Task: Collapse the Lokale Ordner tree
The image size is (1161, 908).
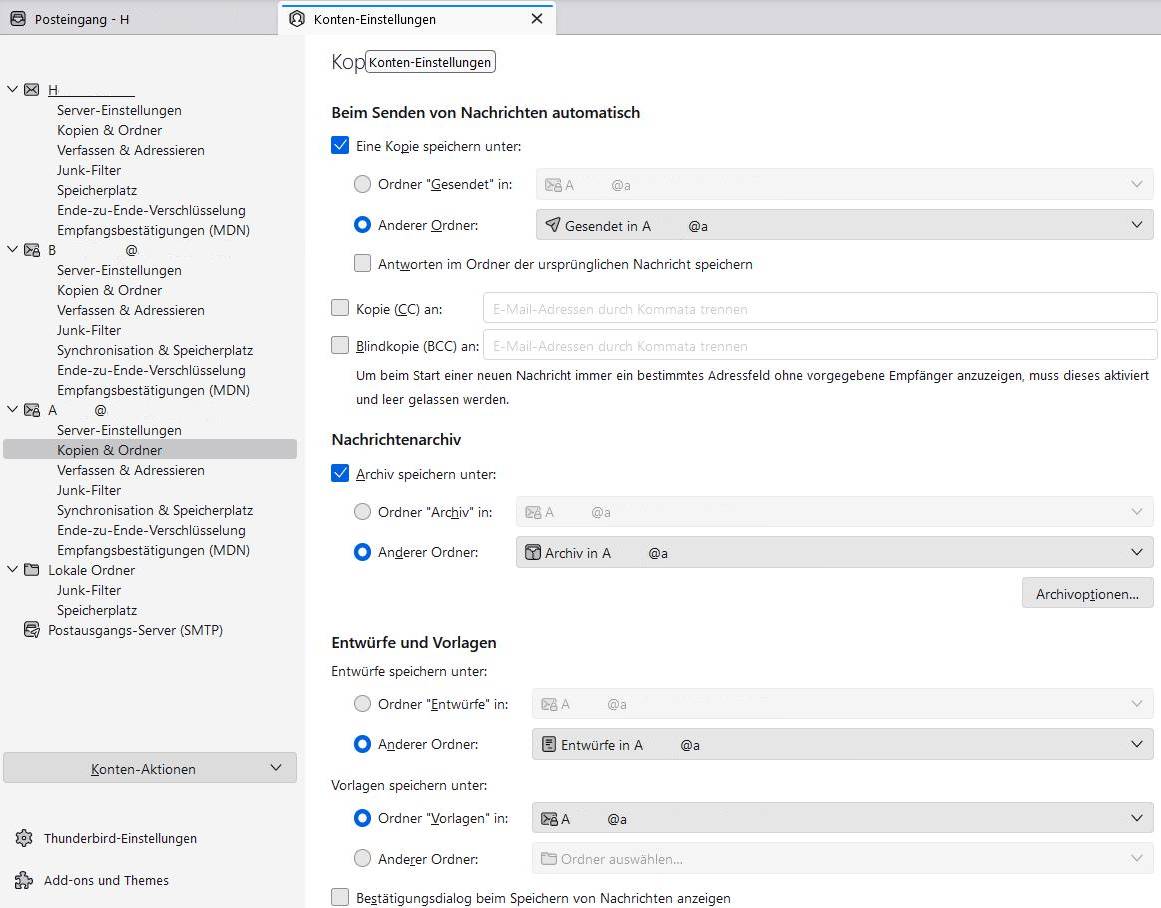Action: (x=13, y=570)
